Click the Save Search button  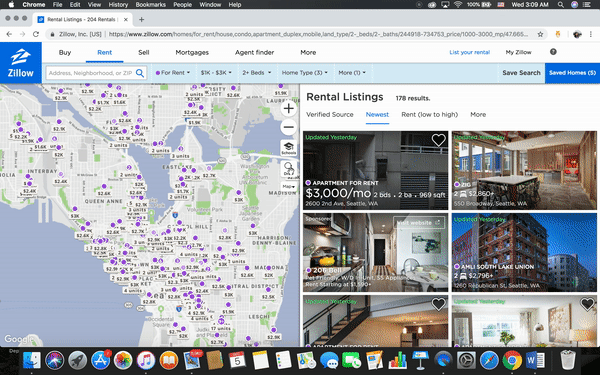(521, 73)
